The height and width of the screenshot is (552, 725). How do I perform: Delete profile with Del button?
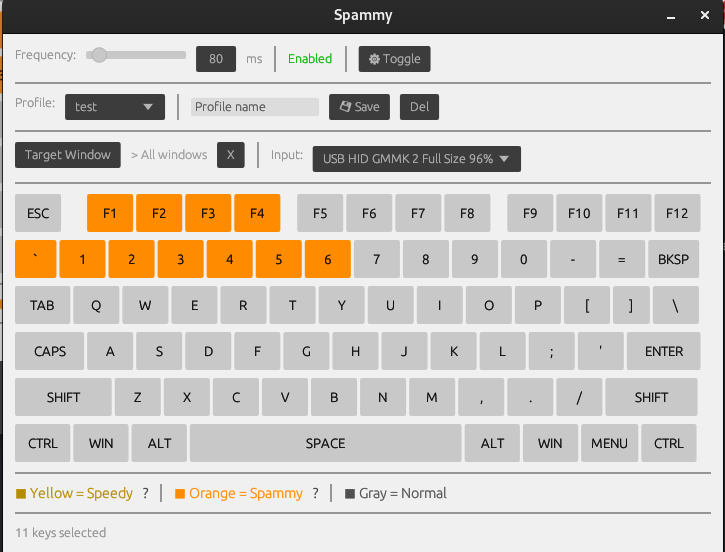(419, 107)
